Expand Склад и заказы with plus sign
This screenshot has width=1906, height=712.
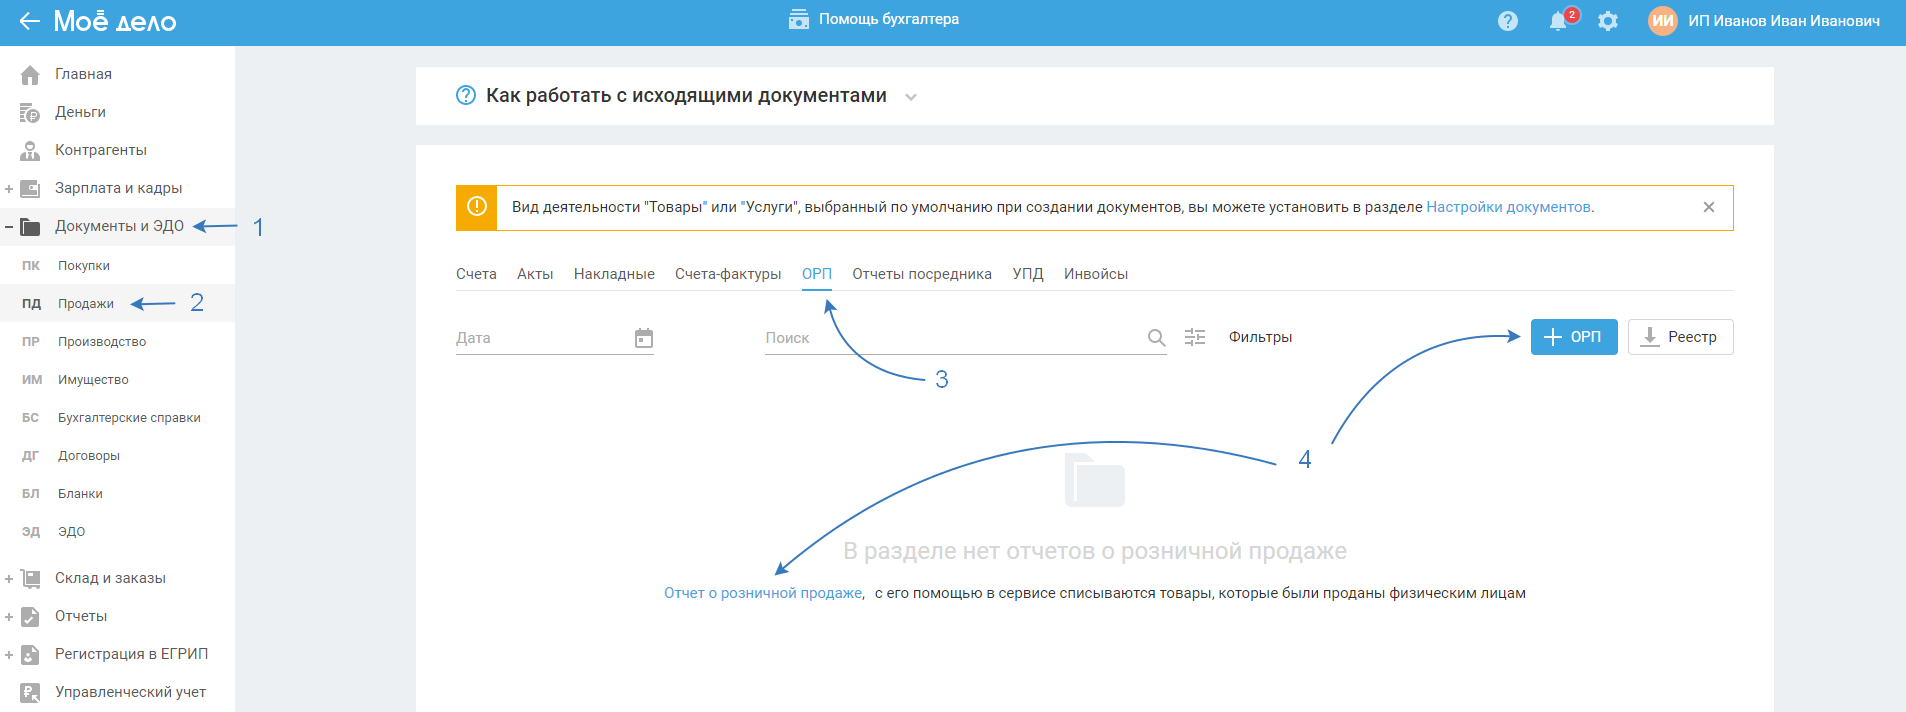tap(9, 579)
